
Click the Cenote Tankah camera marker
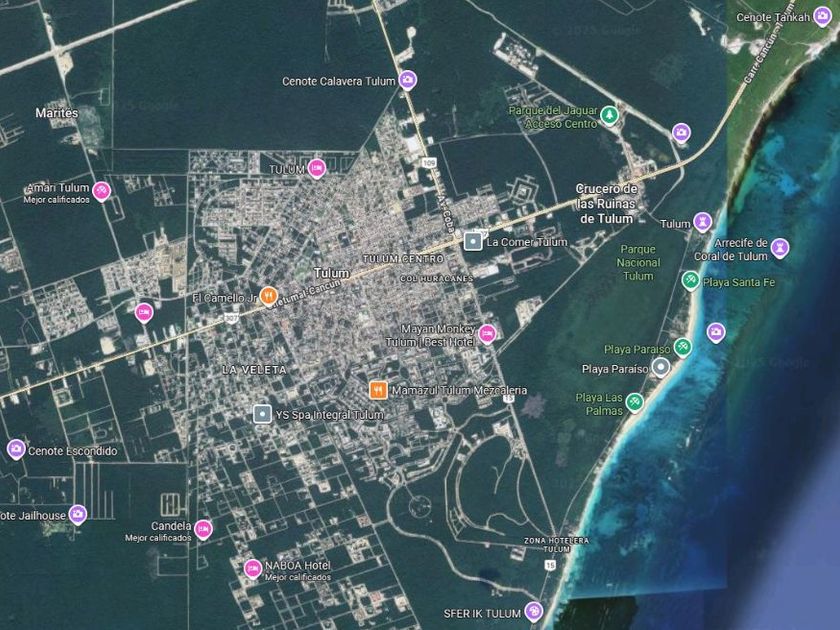click(x=822, y=17)
